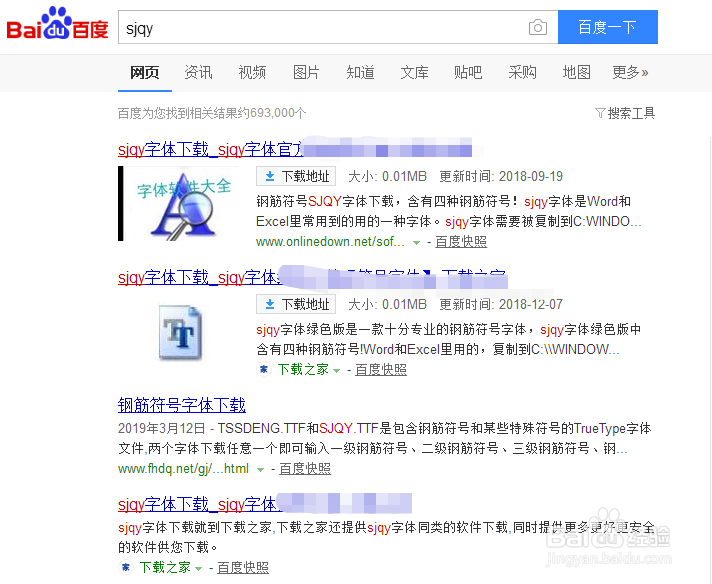This screenshot has width=712, height=584.
Task: Switch to the 资讯 tab
Action: click(x=198, y=72)
